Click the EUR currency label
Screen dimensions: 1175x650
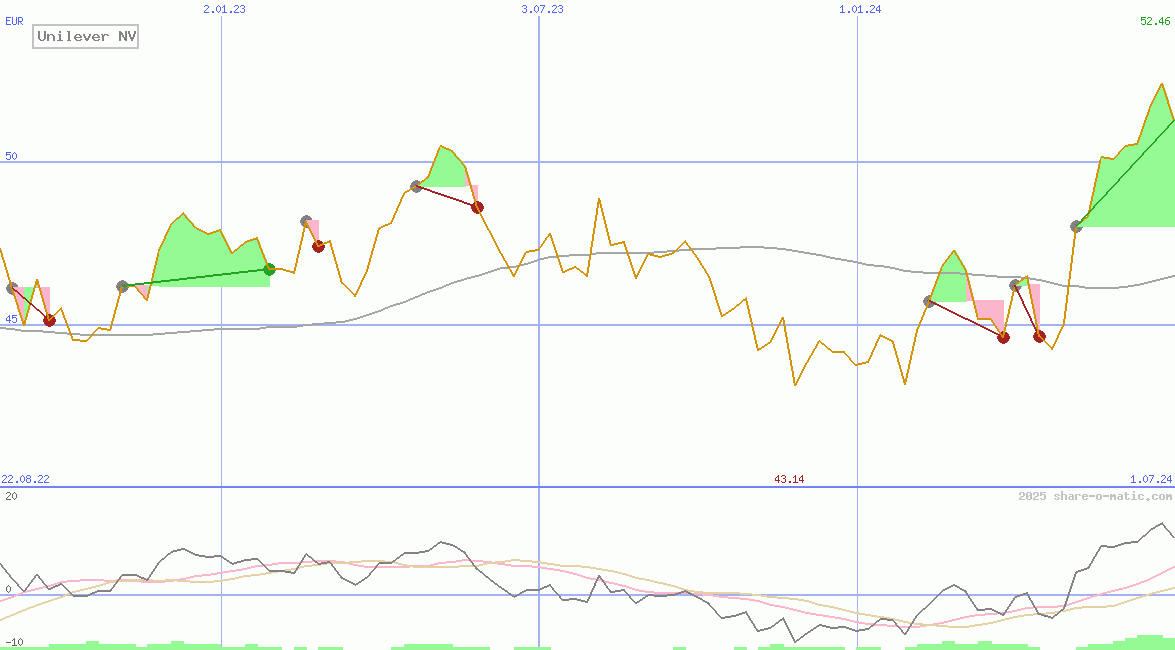[x=14, y=22]
